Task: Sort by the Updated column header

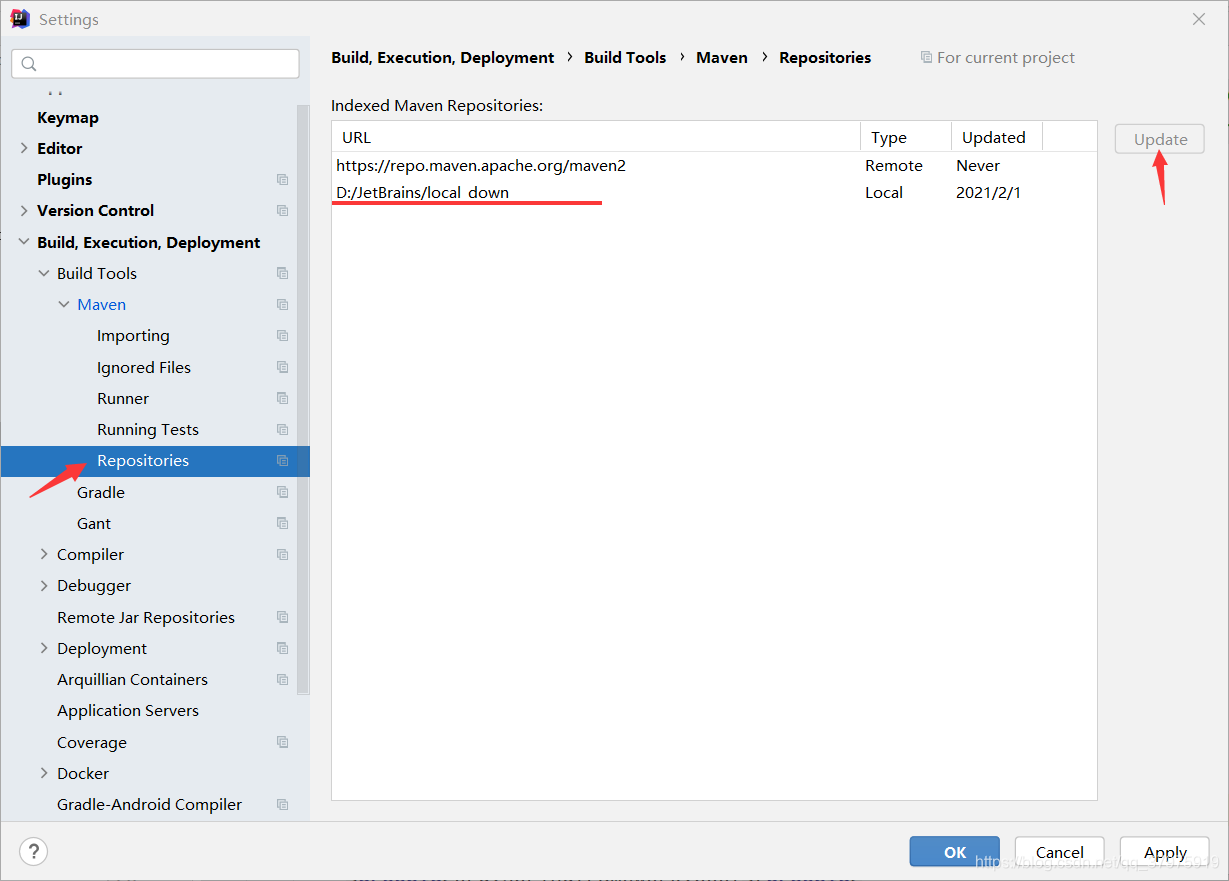Action: tap(996, 137)
